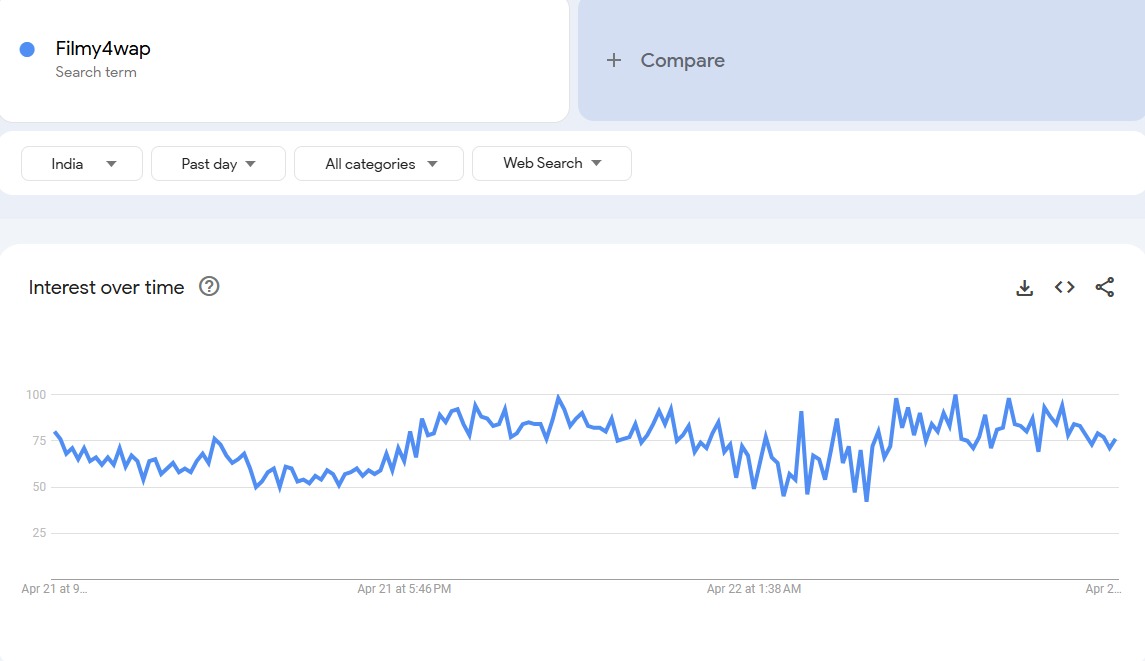Open the Web Search type dropdown
Viewport: 1145px width, 661px height.
(552, 163)
